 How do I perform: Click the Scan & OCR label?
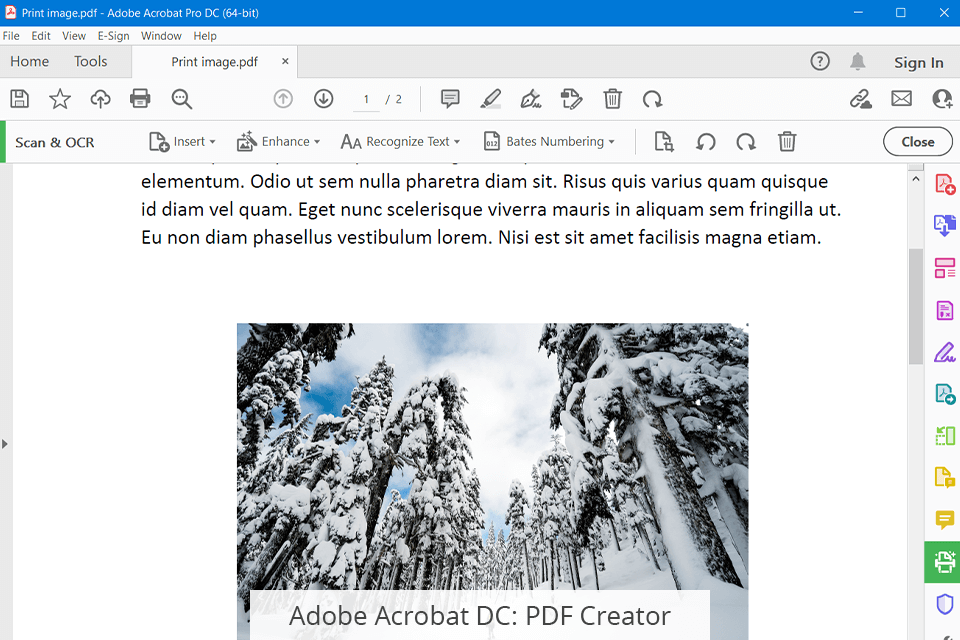(x=54, y=142)
